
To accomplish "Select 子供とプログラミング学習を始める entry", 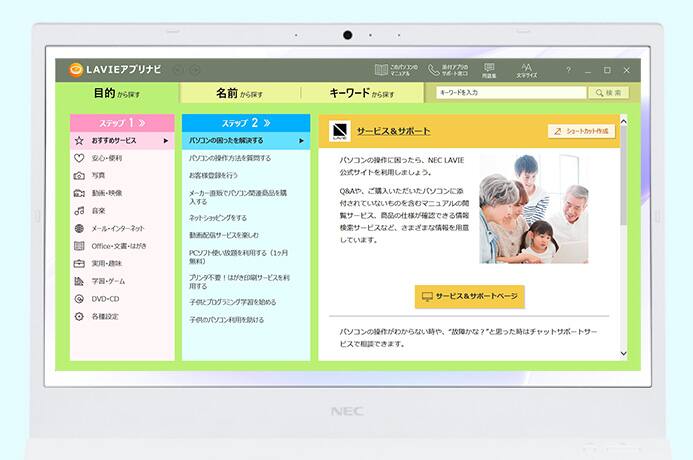I will click(232, 302).
